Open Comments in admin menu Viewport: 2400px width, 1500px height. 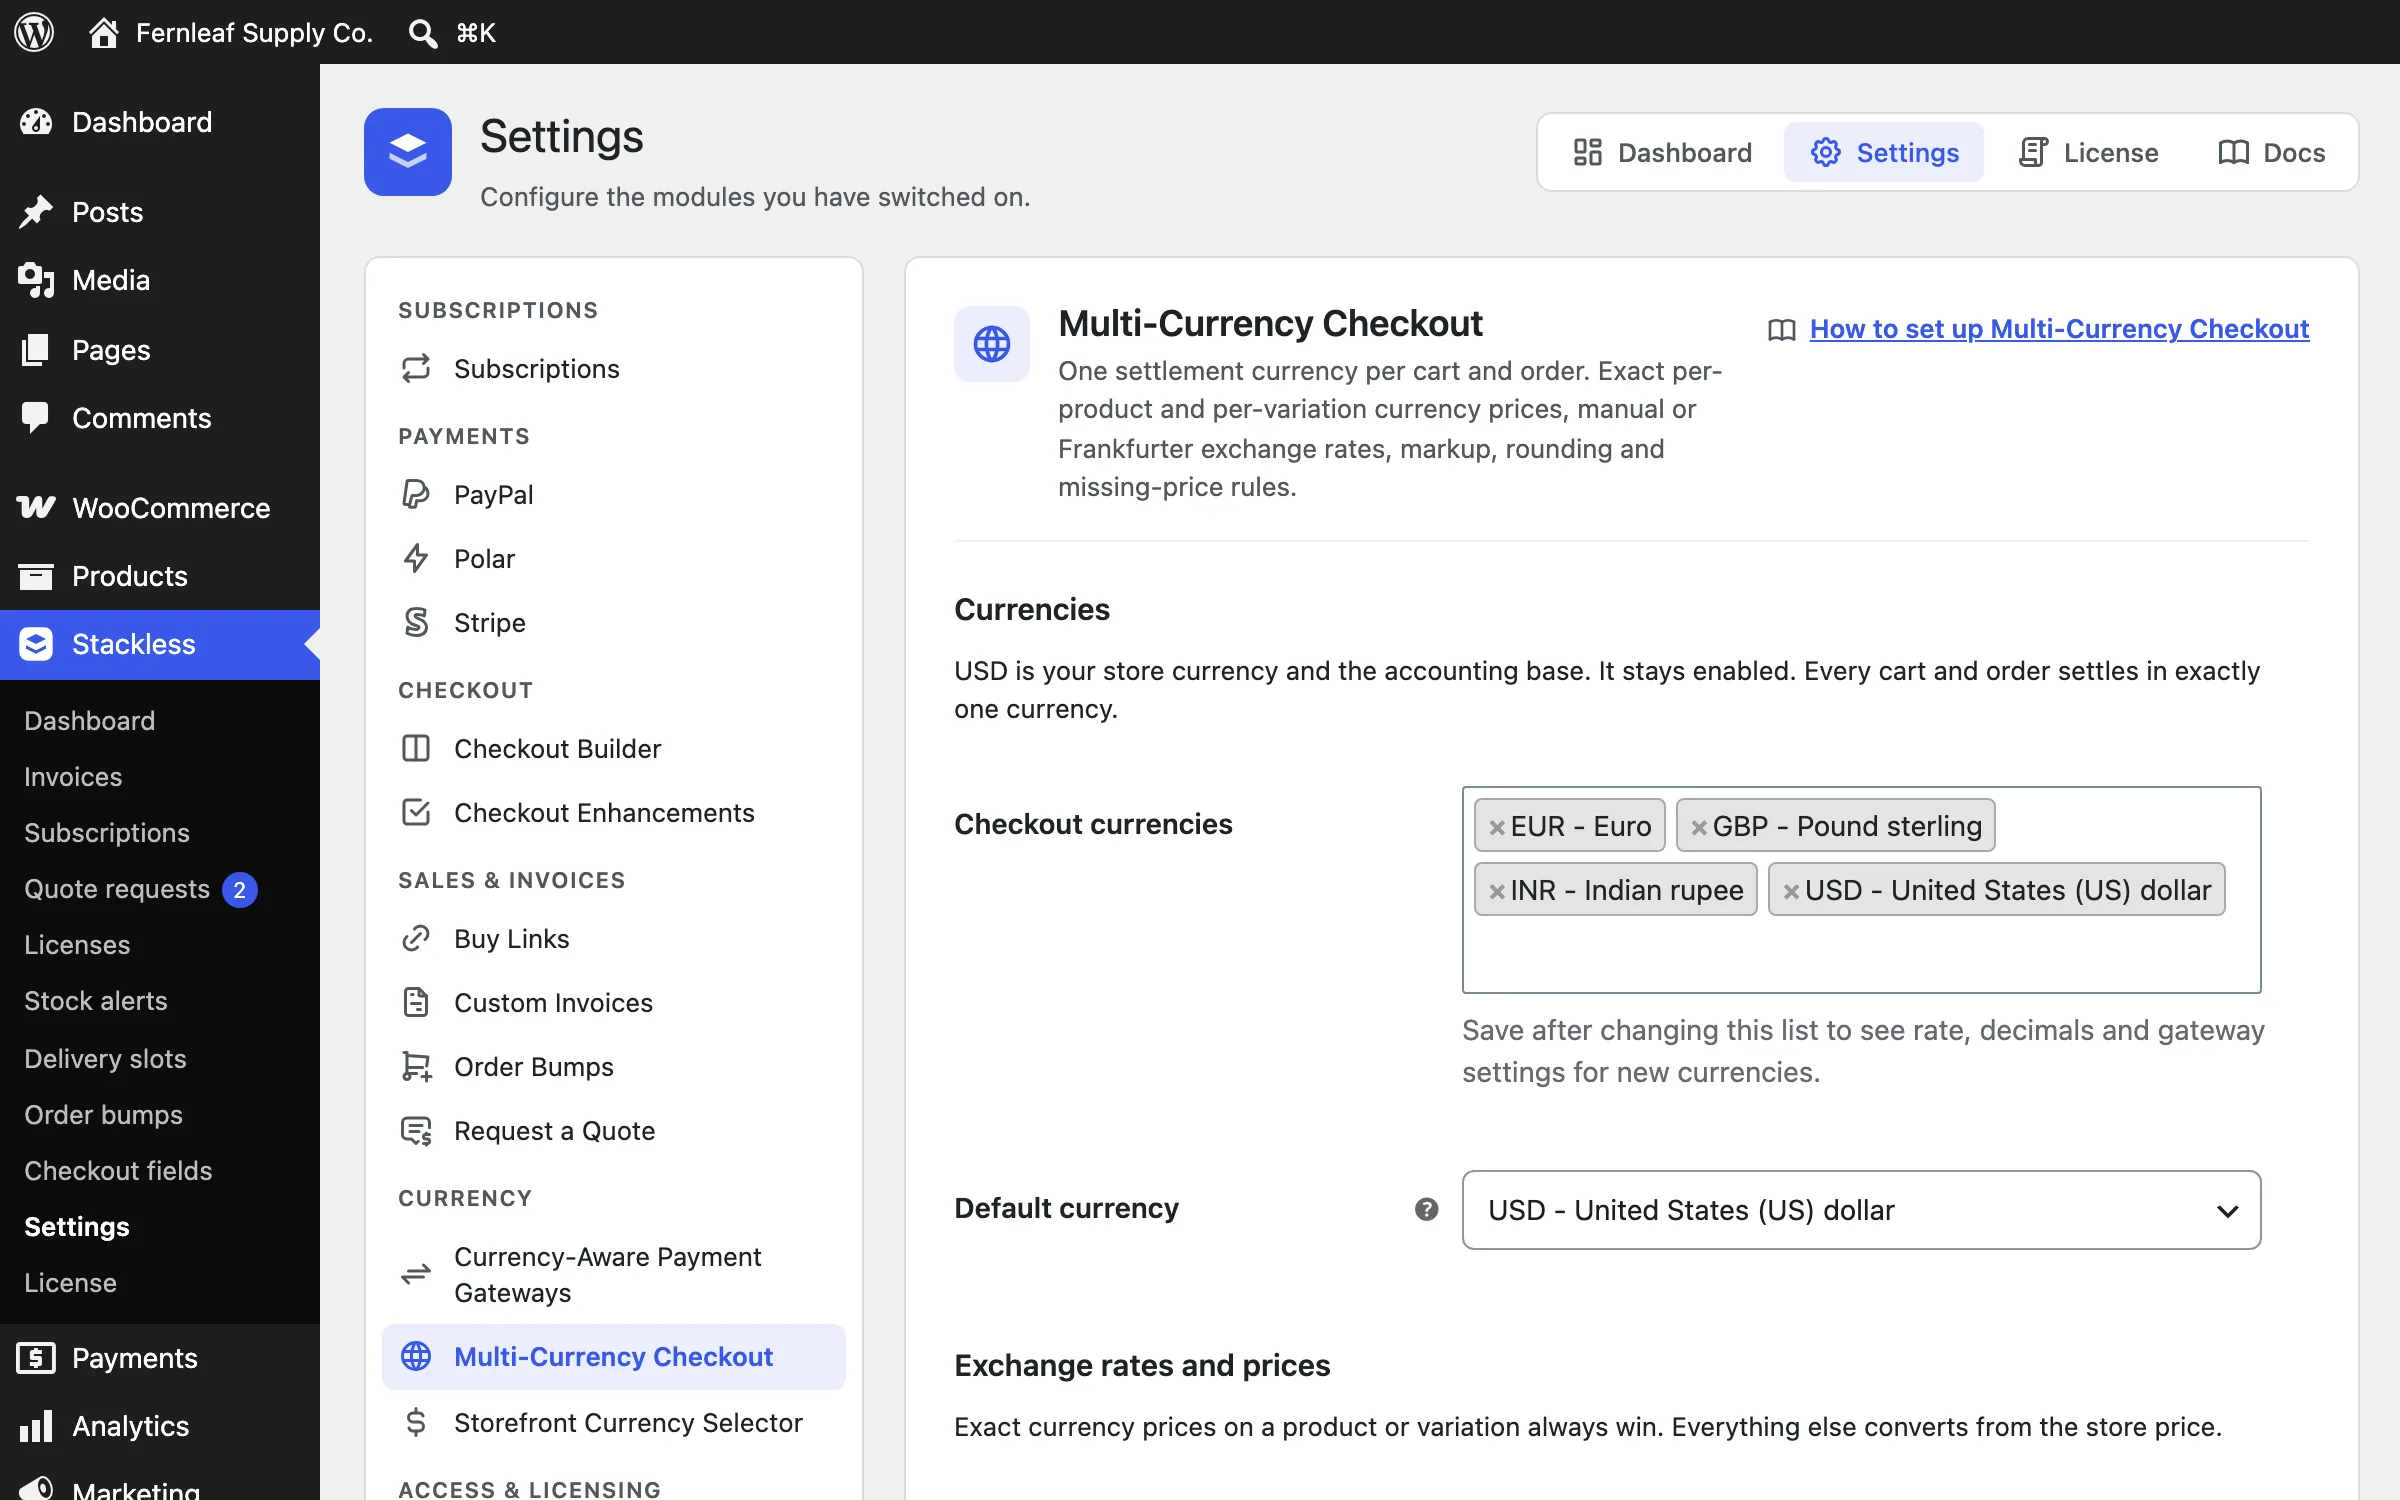(x=160, y=418)
